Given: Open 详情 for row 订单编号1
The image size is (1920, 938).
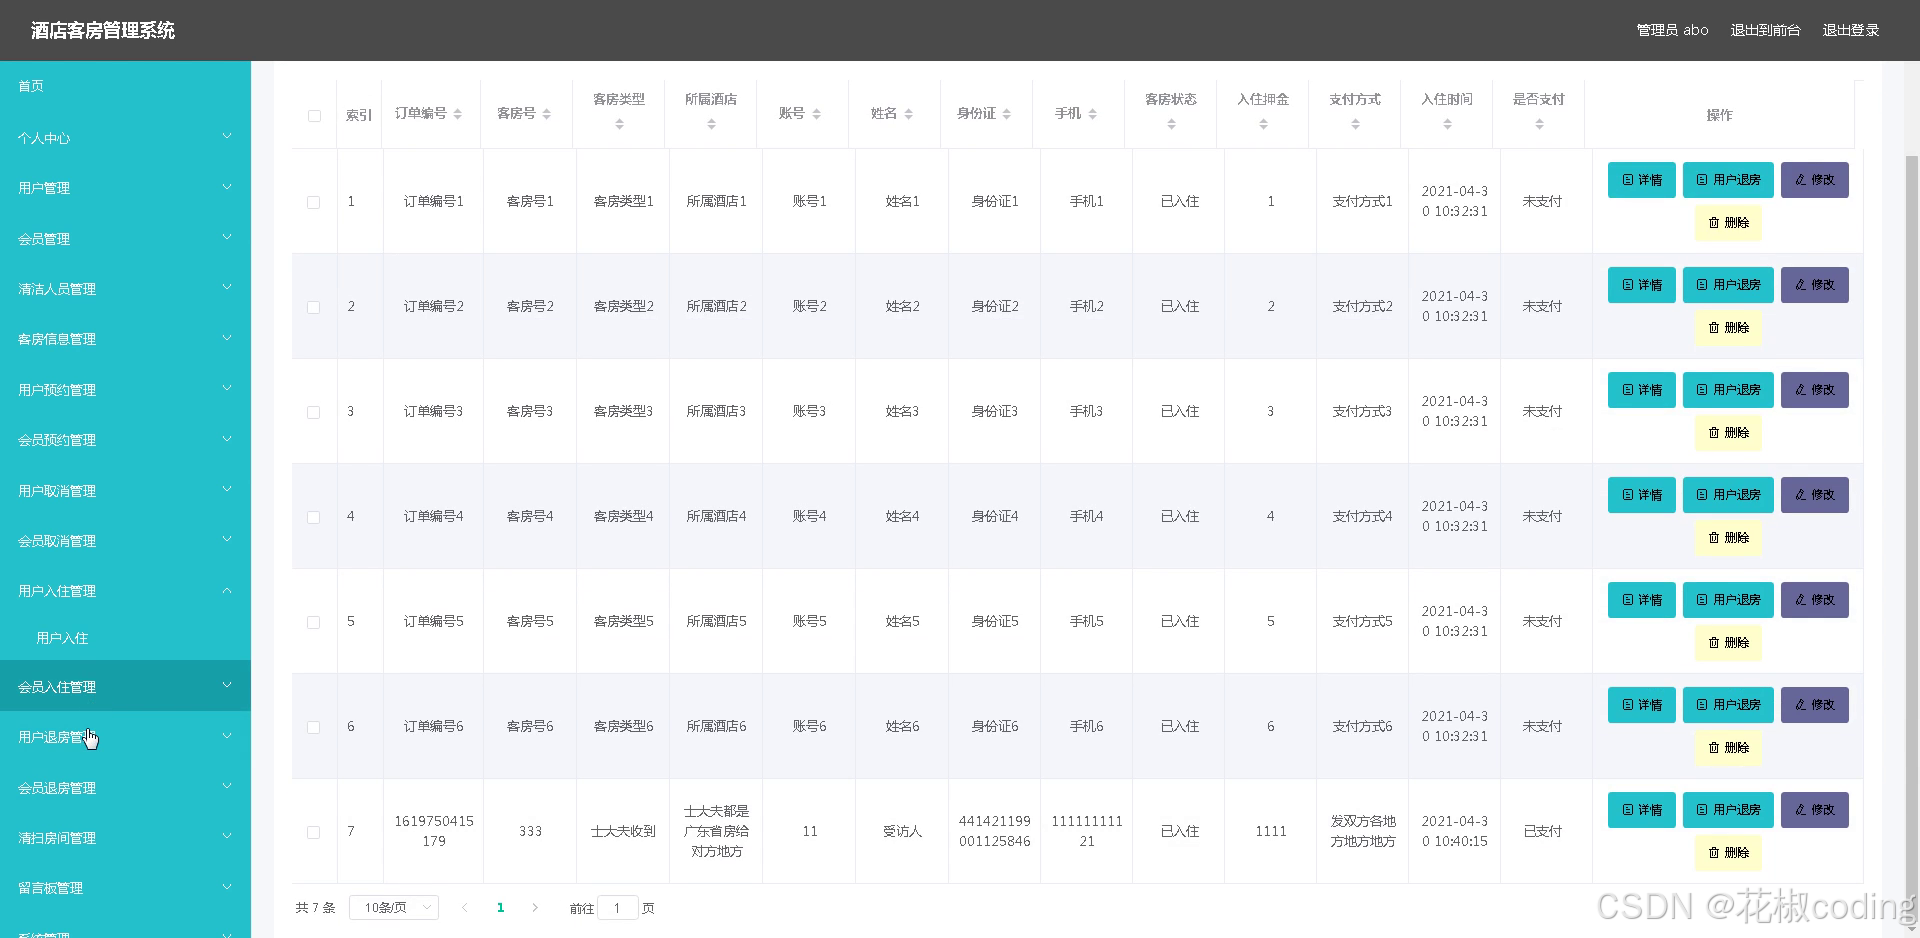Looking at the screenshot, I should [1642, 180].
